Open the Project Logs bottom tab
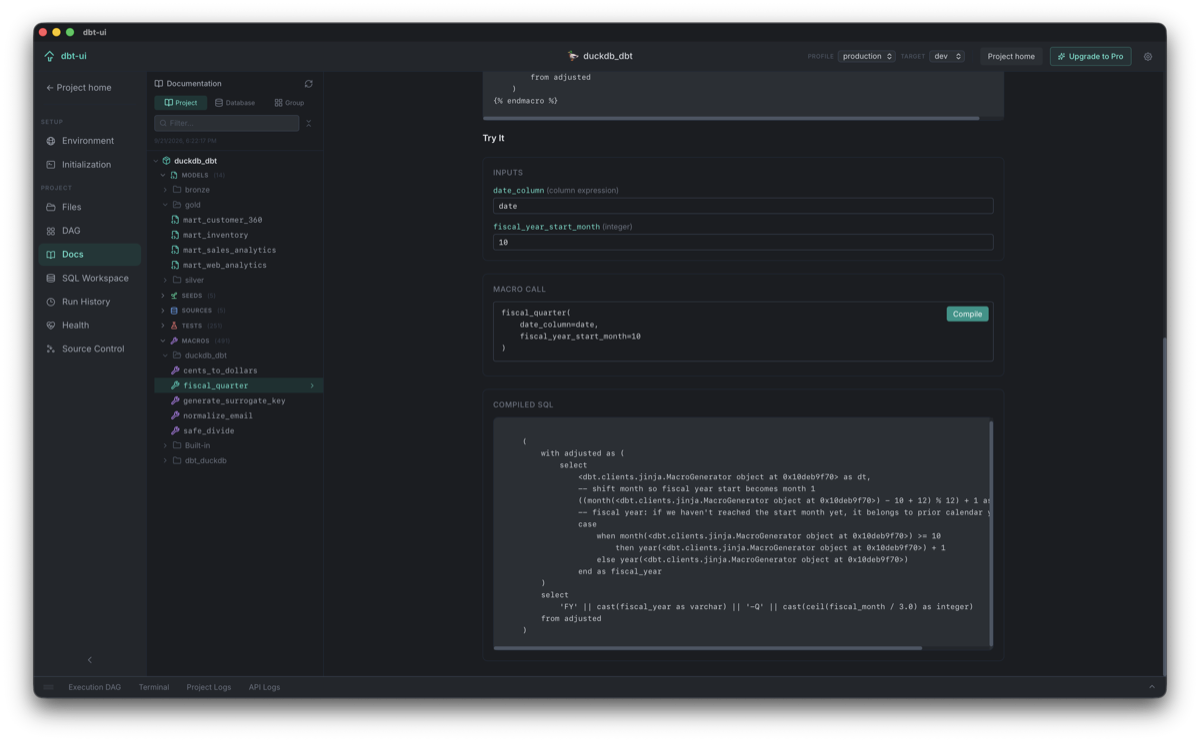This screenshot has height=742, width=1200. [x=209, y=688]
